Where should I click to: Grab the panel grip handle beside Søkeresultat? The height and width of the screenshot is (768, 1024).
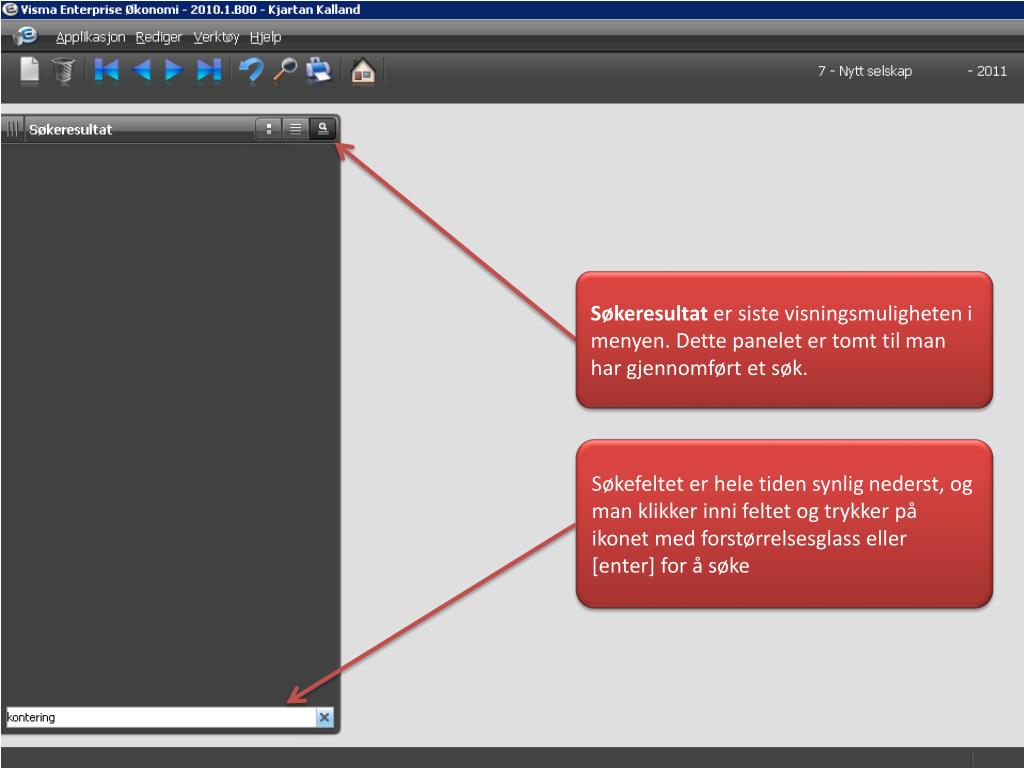click(x=12, y=129)
